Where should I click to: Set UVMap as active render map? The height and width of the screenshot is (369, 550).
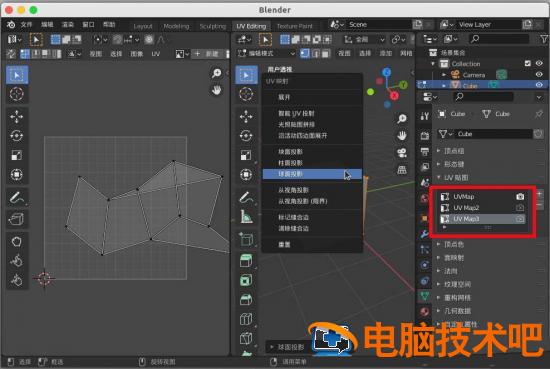click(520, 197)
